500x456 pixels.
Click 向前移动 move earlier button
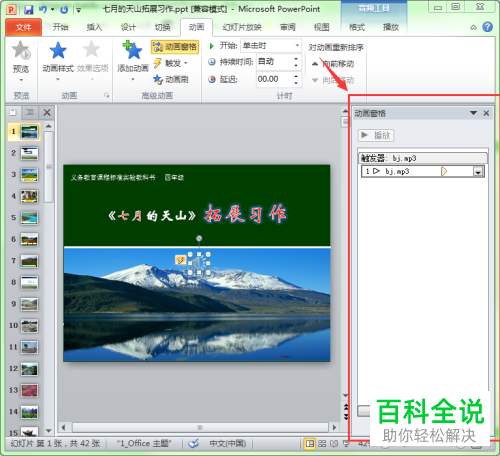[x=333, y=64]
